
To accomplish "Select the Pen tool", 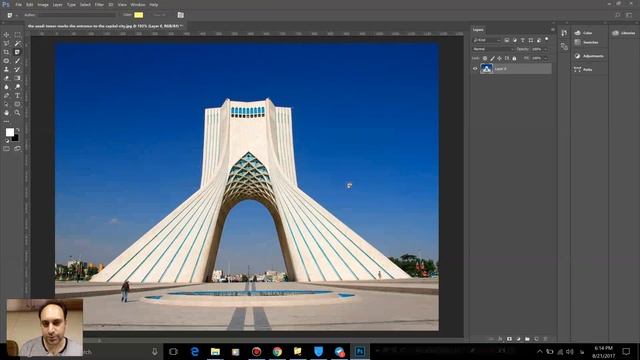I will (6, 95).
